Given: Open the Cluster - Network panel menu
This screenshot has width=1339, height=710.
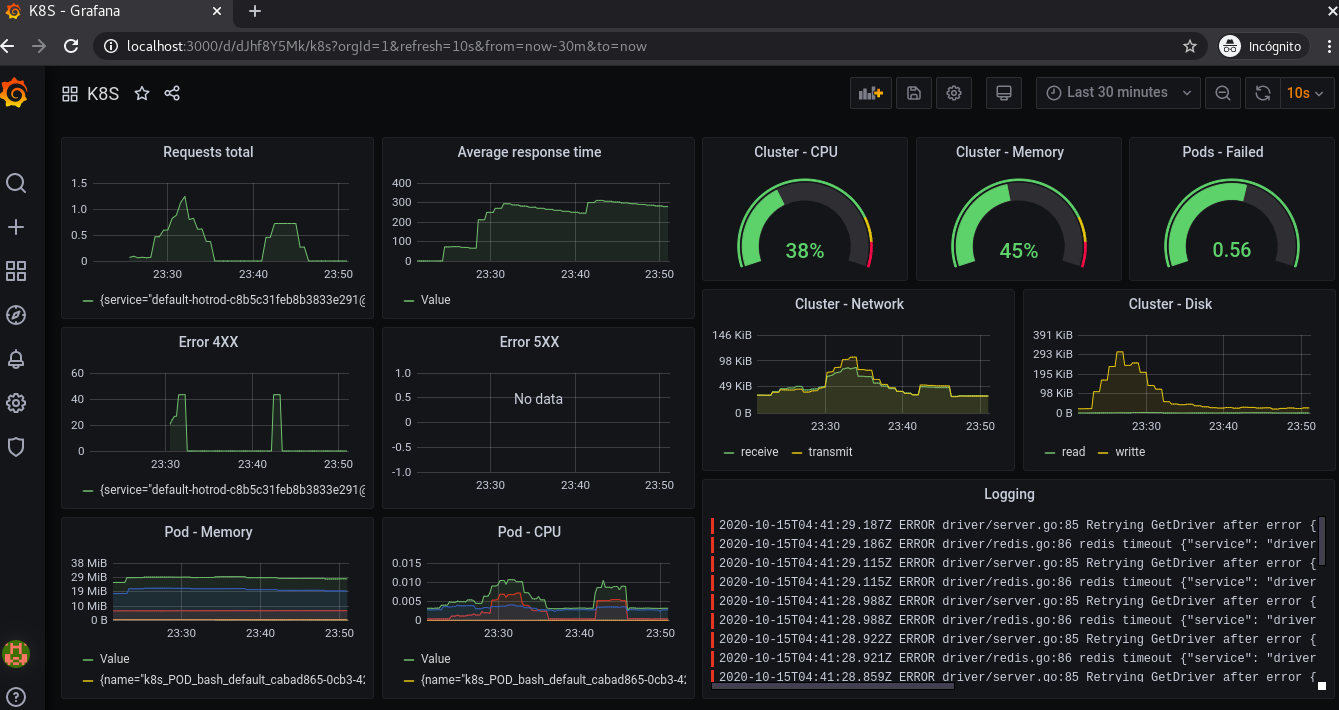Looking at the screenshot, I should [x=849, y=304].
